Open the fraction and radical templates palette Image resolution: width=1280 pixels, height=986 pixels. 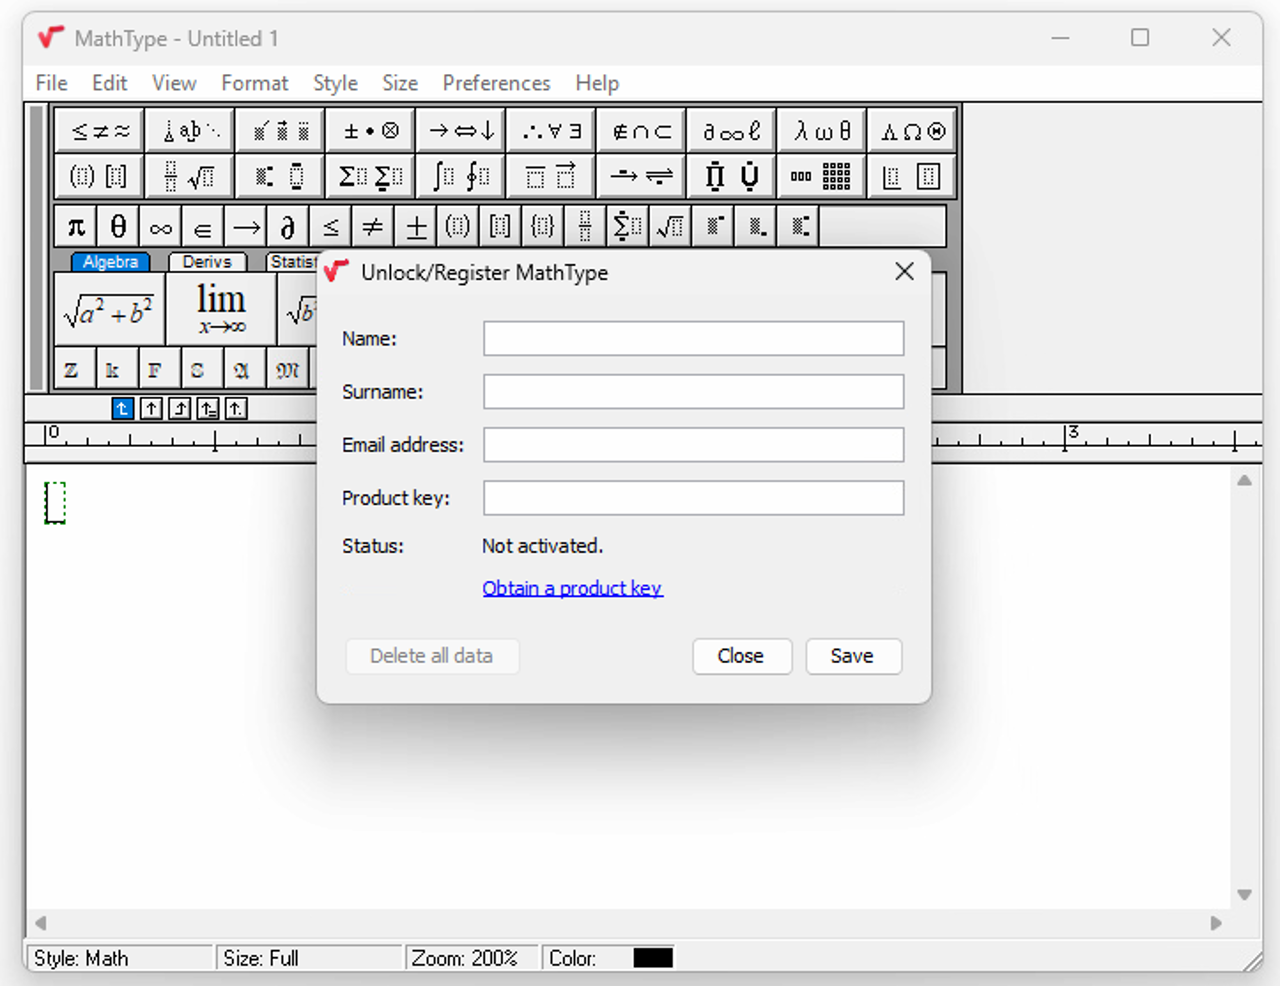[190, 176]
